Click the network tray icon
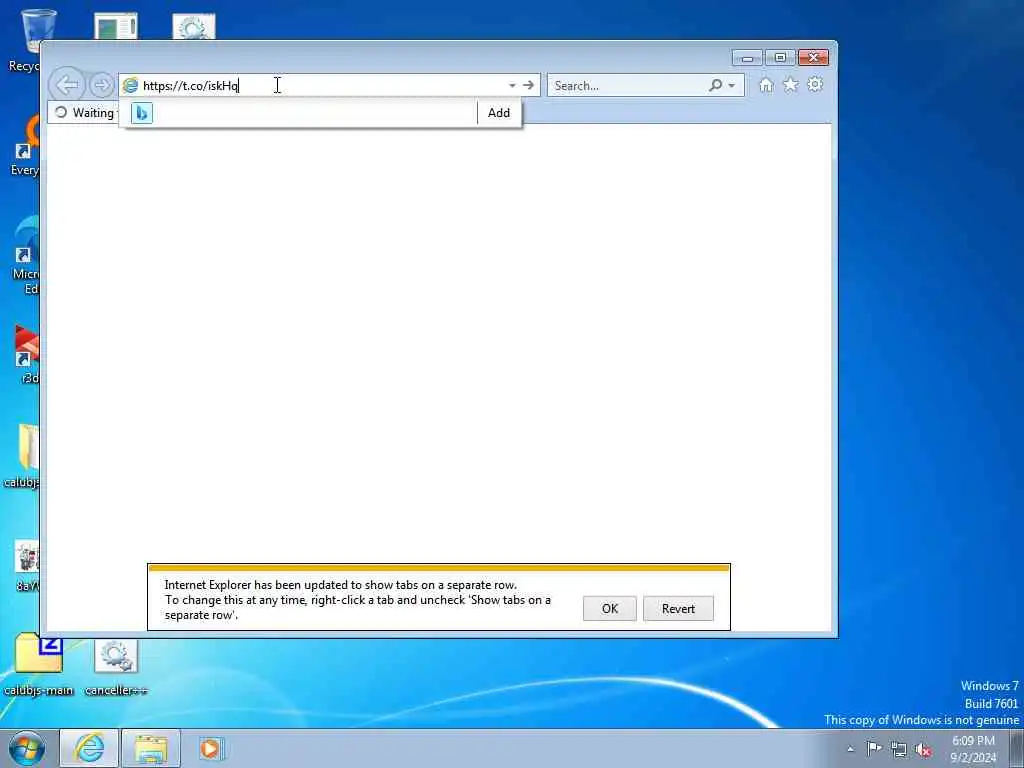 (899, 750)
